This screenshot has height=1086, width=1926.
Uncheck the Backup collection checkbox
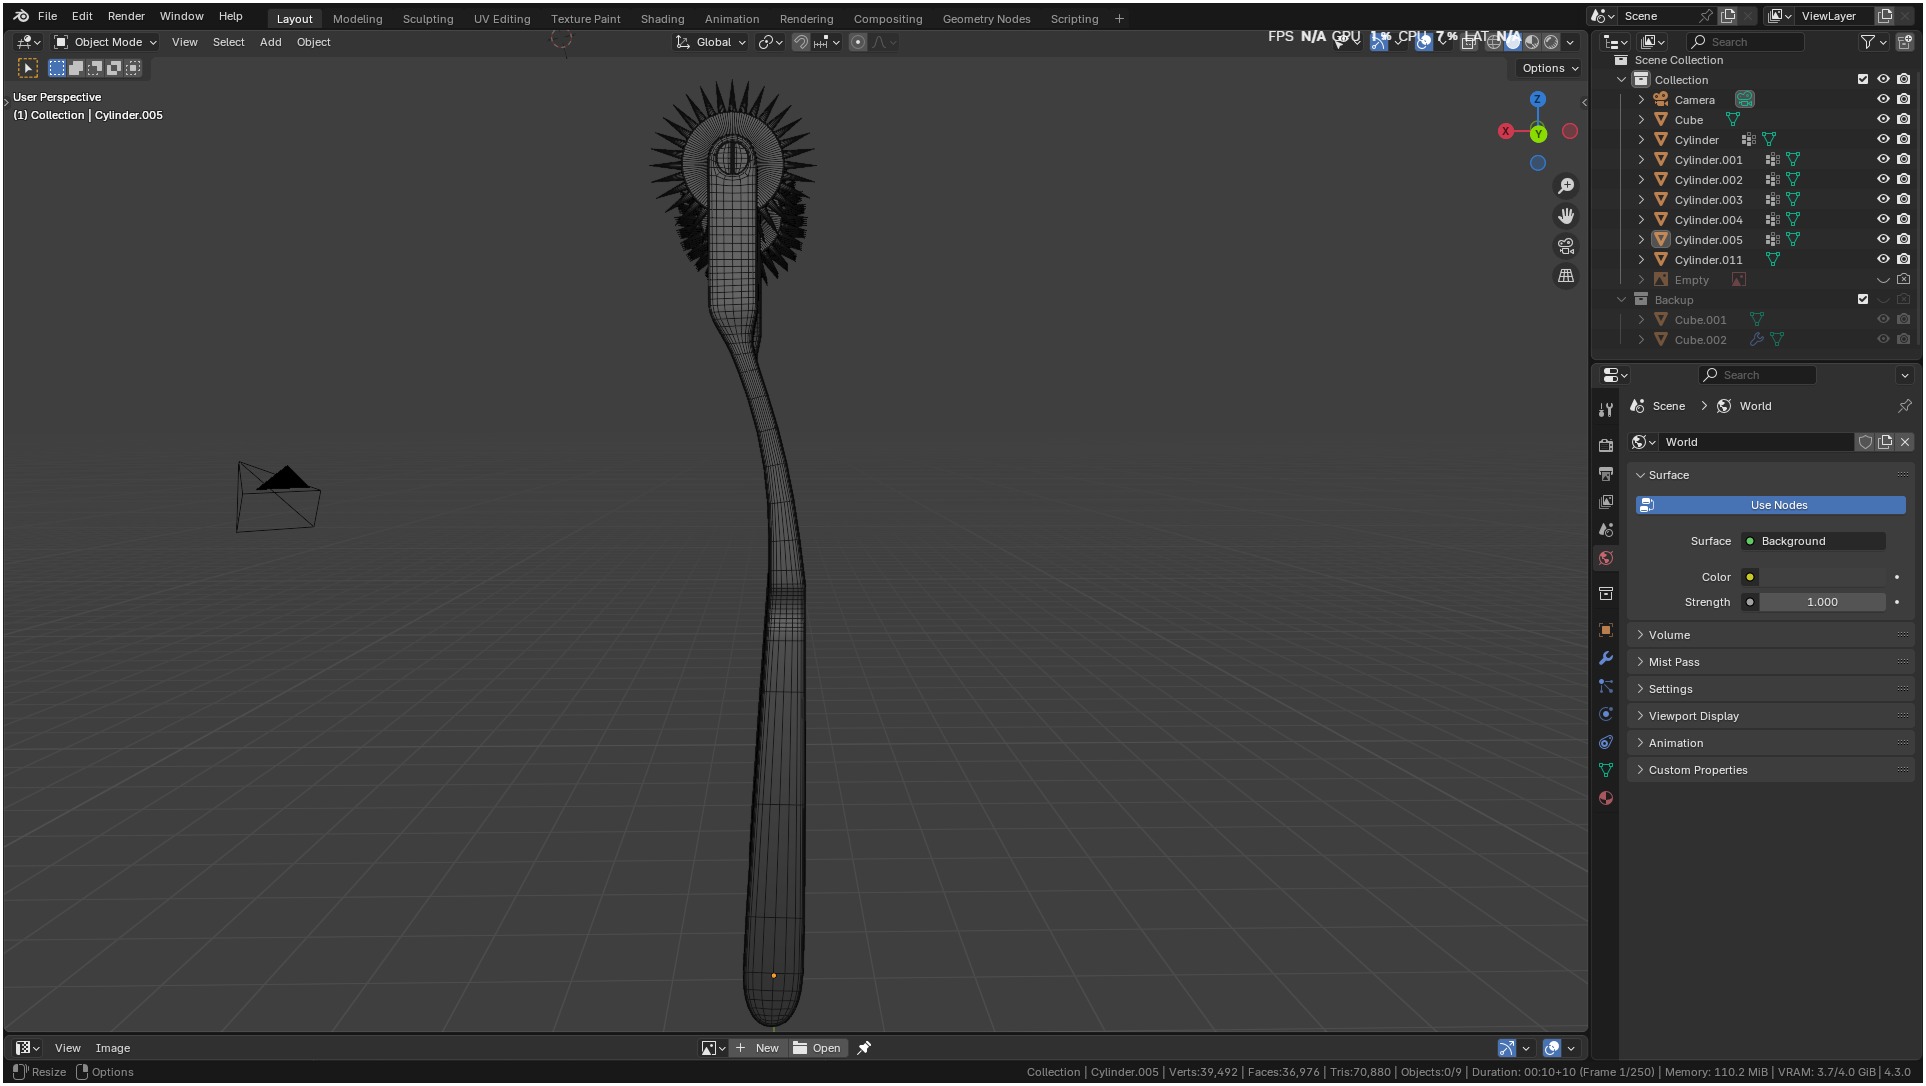1862,299
